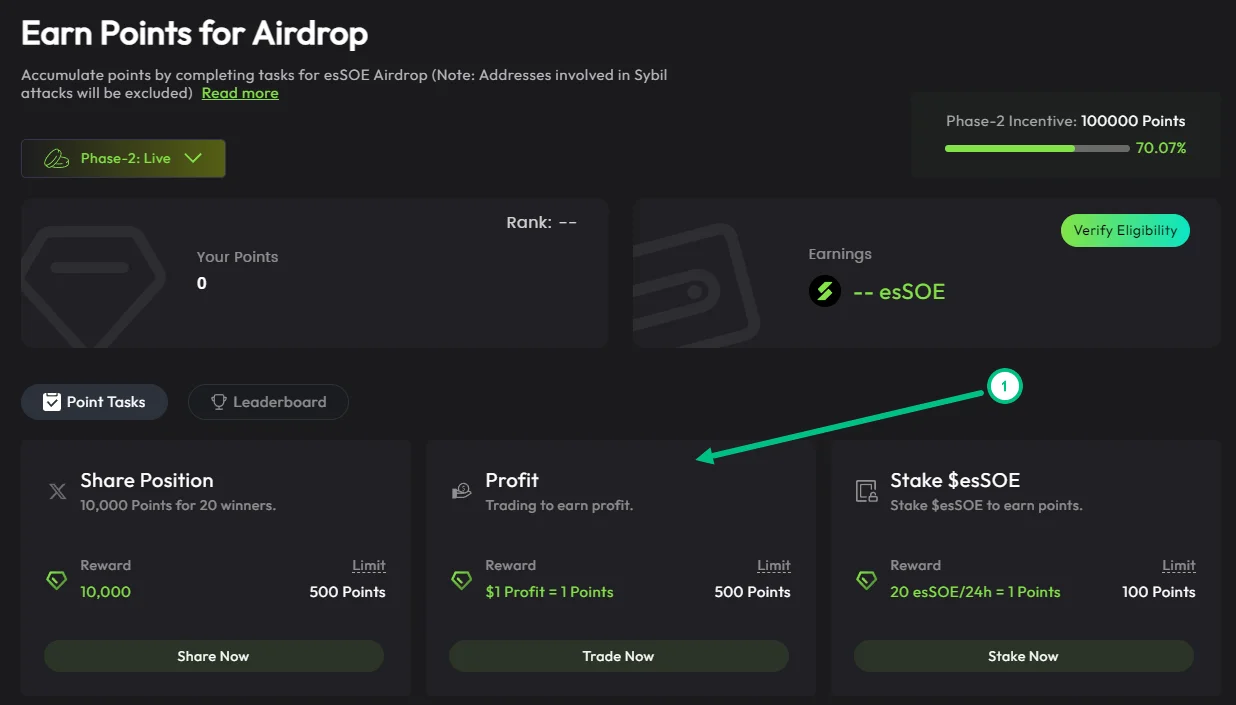
Task: Click the Trade Now button
Action: point(618,656)
